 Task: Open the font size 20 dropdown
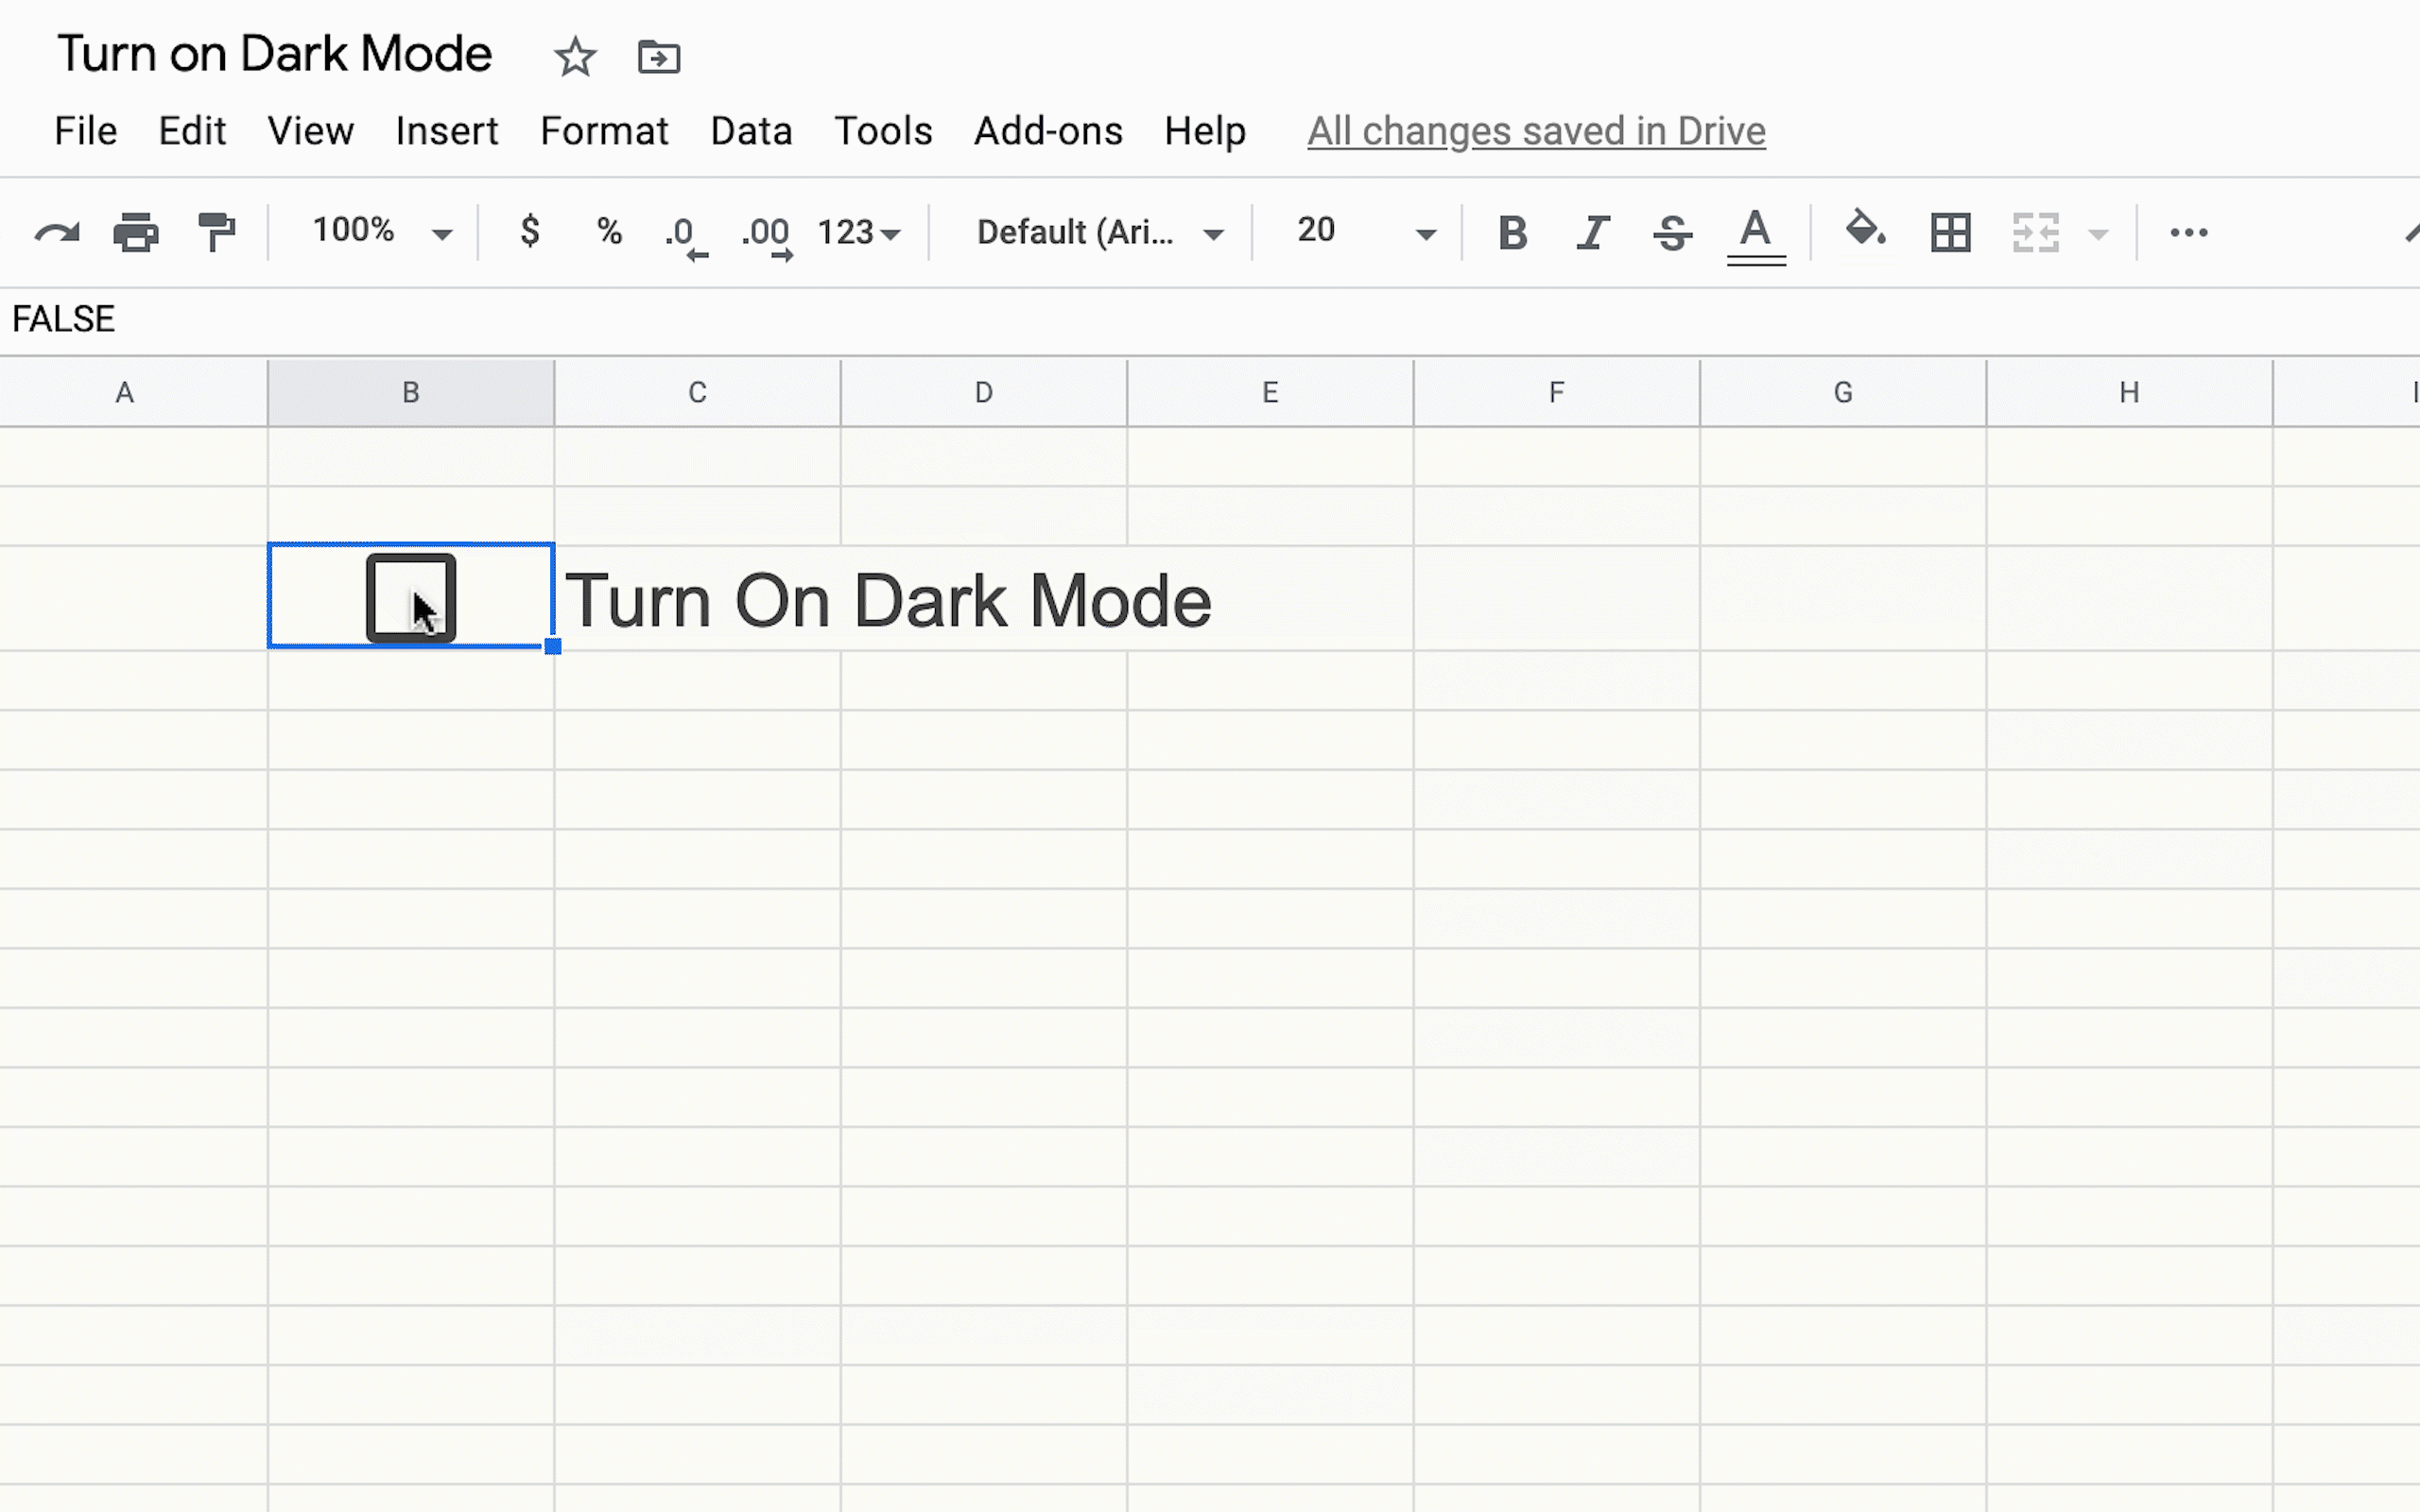pyautogui.click(x=1365, y=232)
